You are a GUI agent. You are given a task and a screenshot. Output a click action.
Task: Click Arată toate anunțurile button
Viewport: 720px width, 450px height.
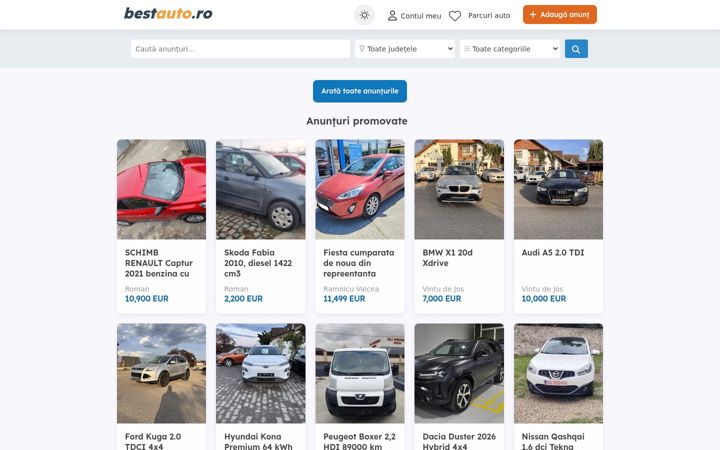pyautogui.click(x=360, y=91)
